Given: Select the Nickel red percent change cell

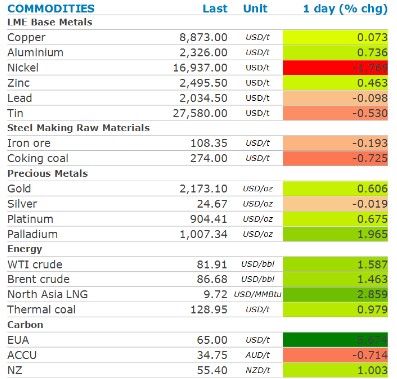Looking at the screenshot, I should (335, 68).
